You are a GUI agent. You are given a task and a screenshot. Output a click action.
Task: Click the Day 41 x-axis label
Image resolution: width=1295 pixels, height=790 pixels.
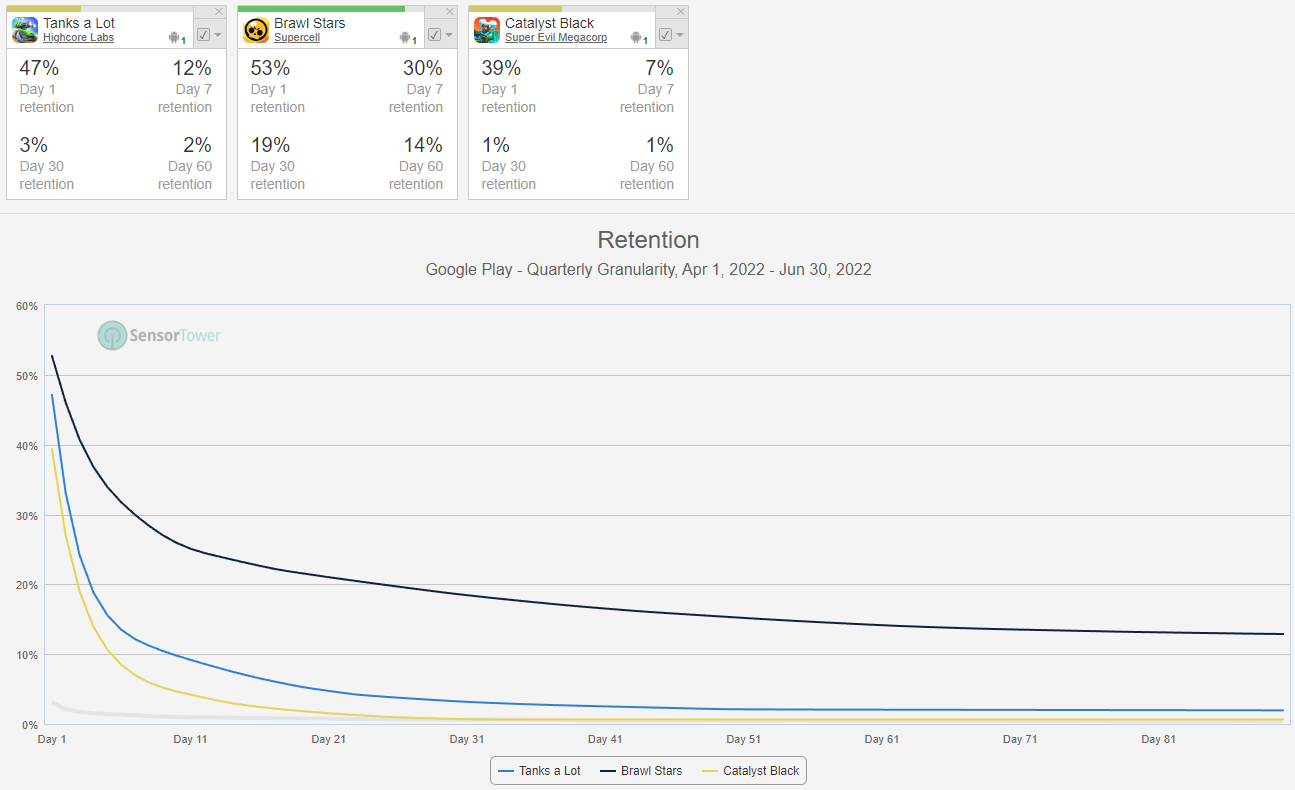[x=604, y=740]
